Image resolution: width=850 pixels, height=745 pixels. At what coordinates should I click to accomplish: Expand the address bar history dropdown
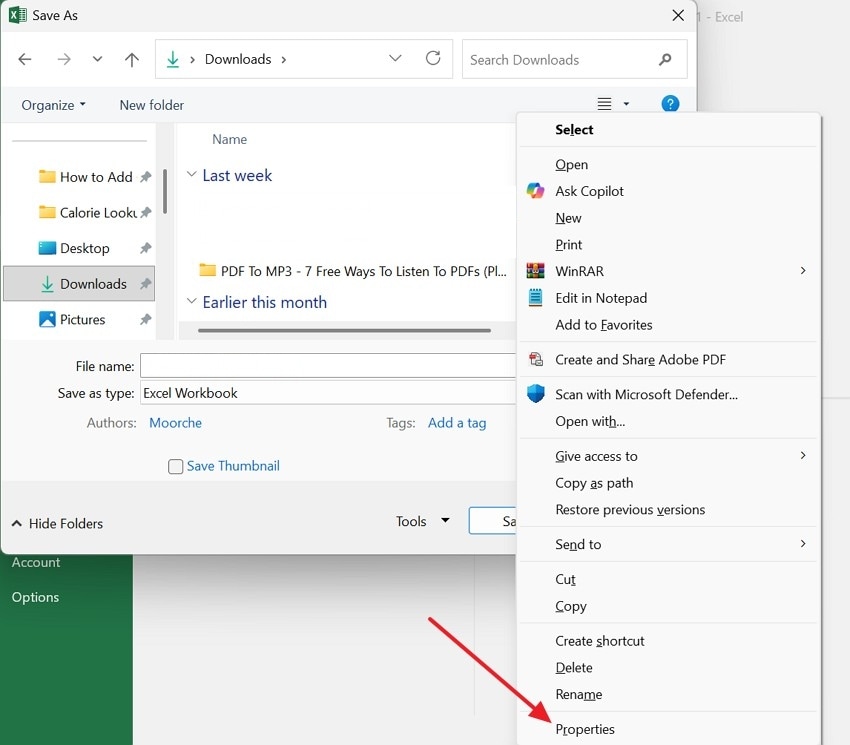pyautogui.click(x=395, y=57)
